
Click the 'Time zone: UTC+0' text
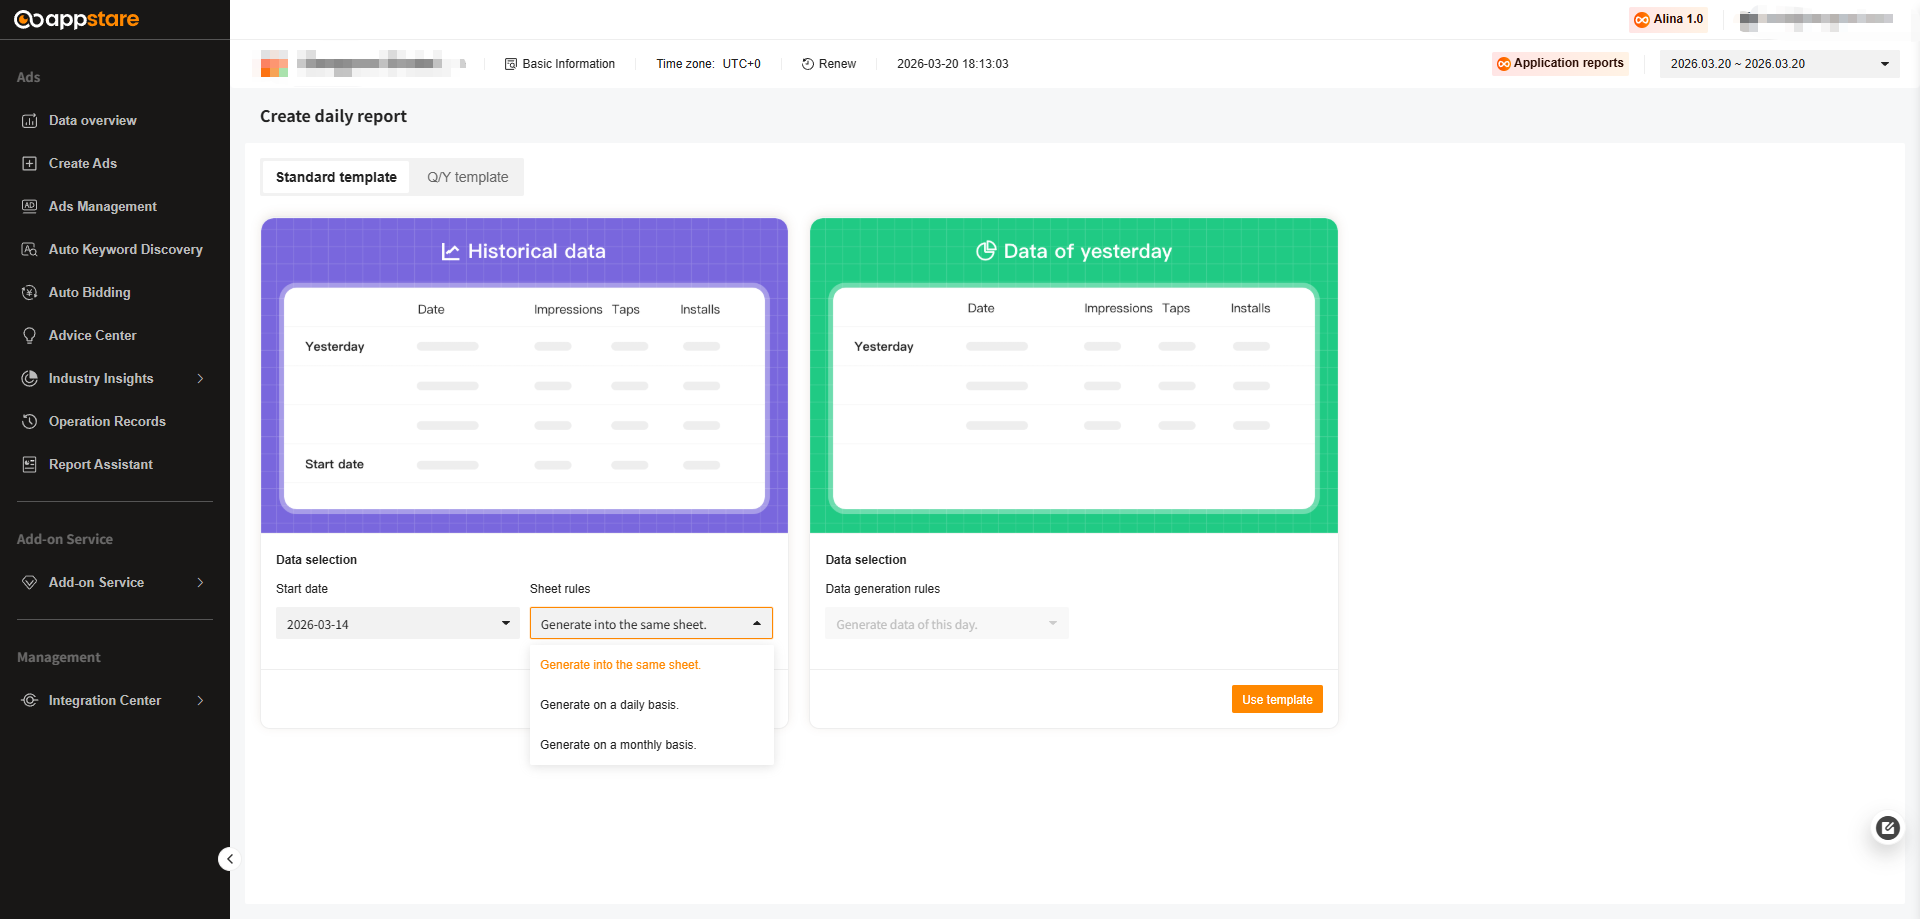coord(708,64)
